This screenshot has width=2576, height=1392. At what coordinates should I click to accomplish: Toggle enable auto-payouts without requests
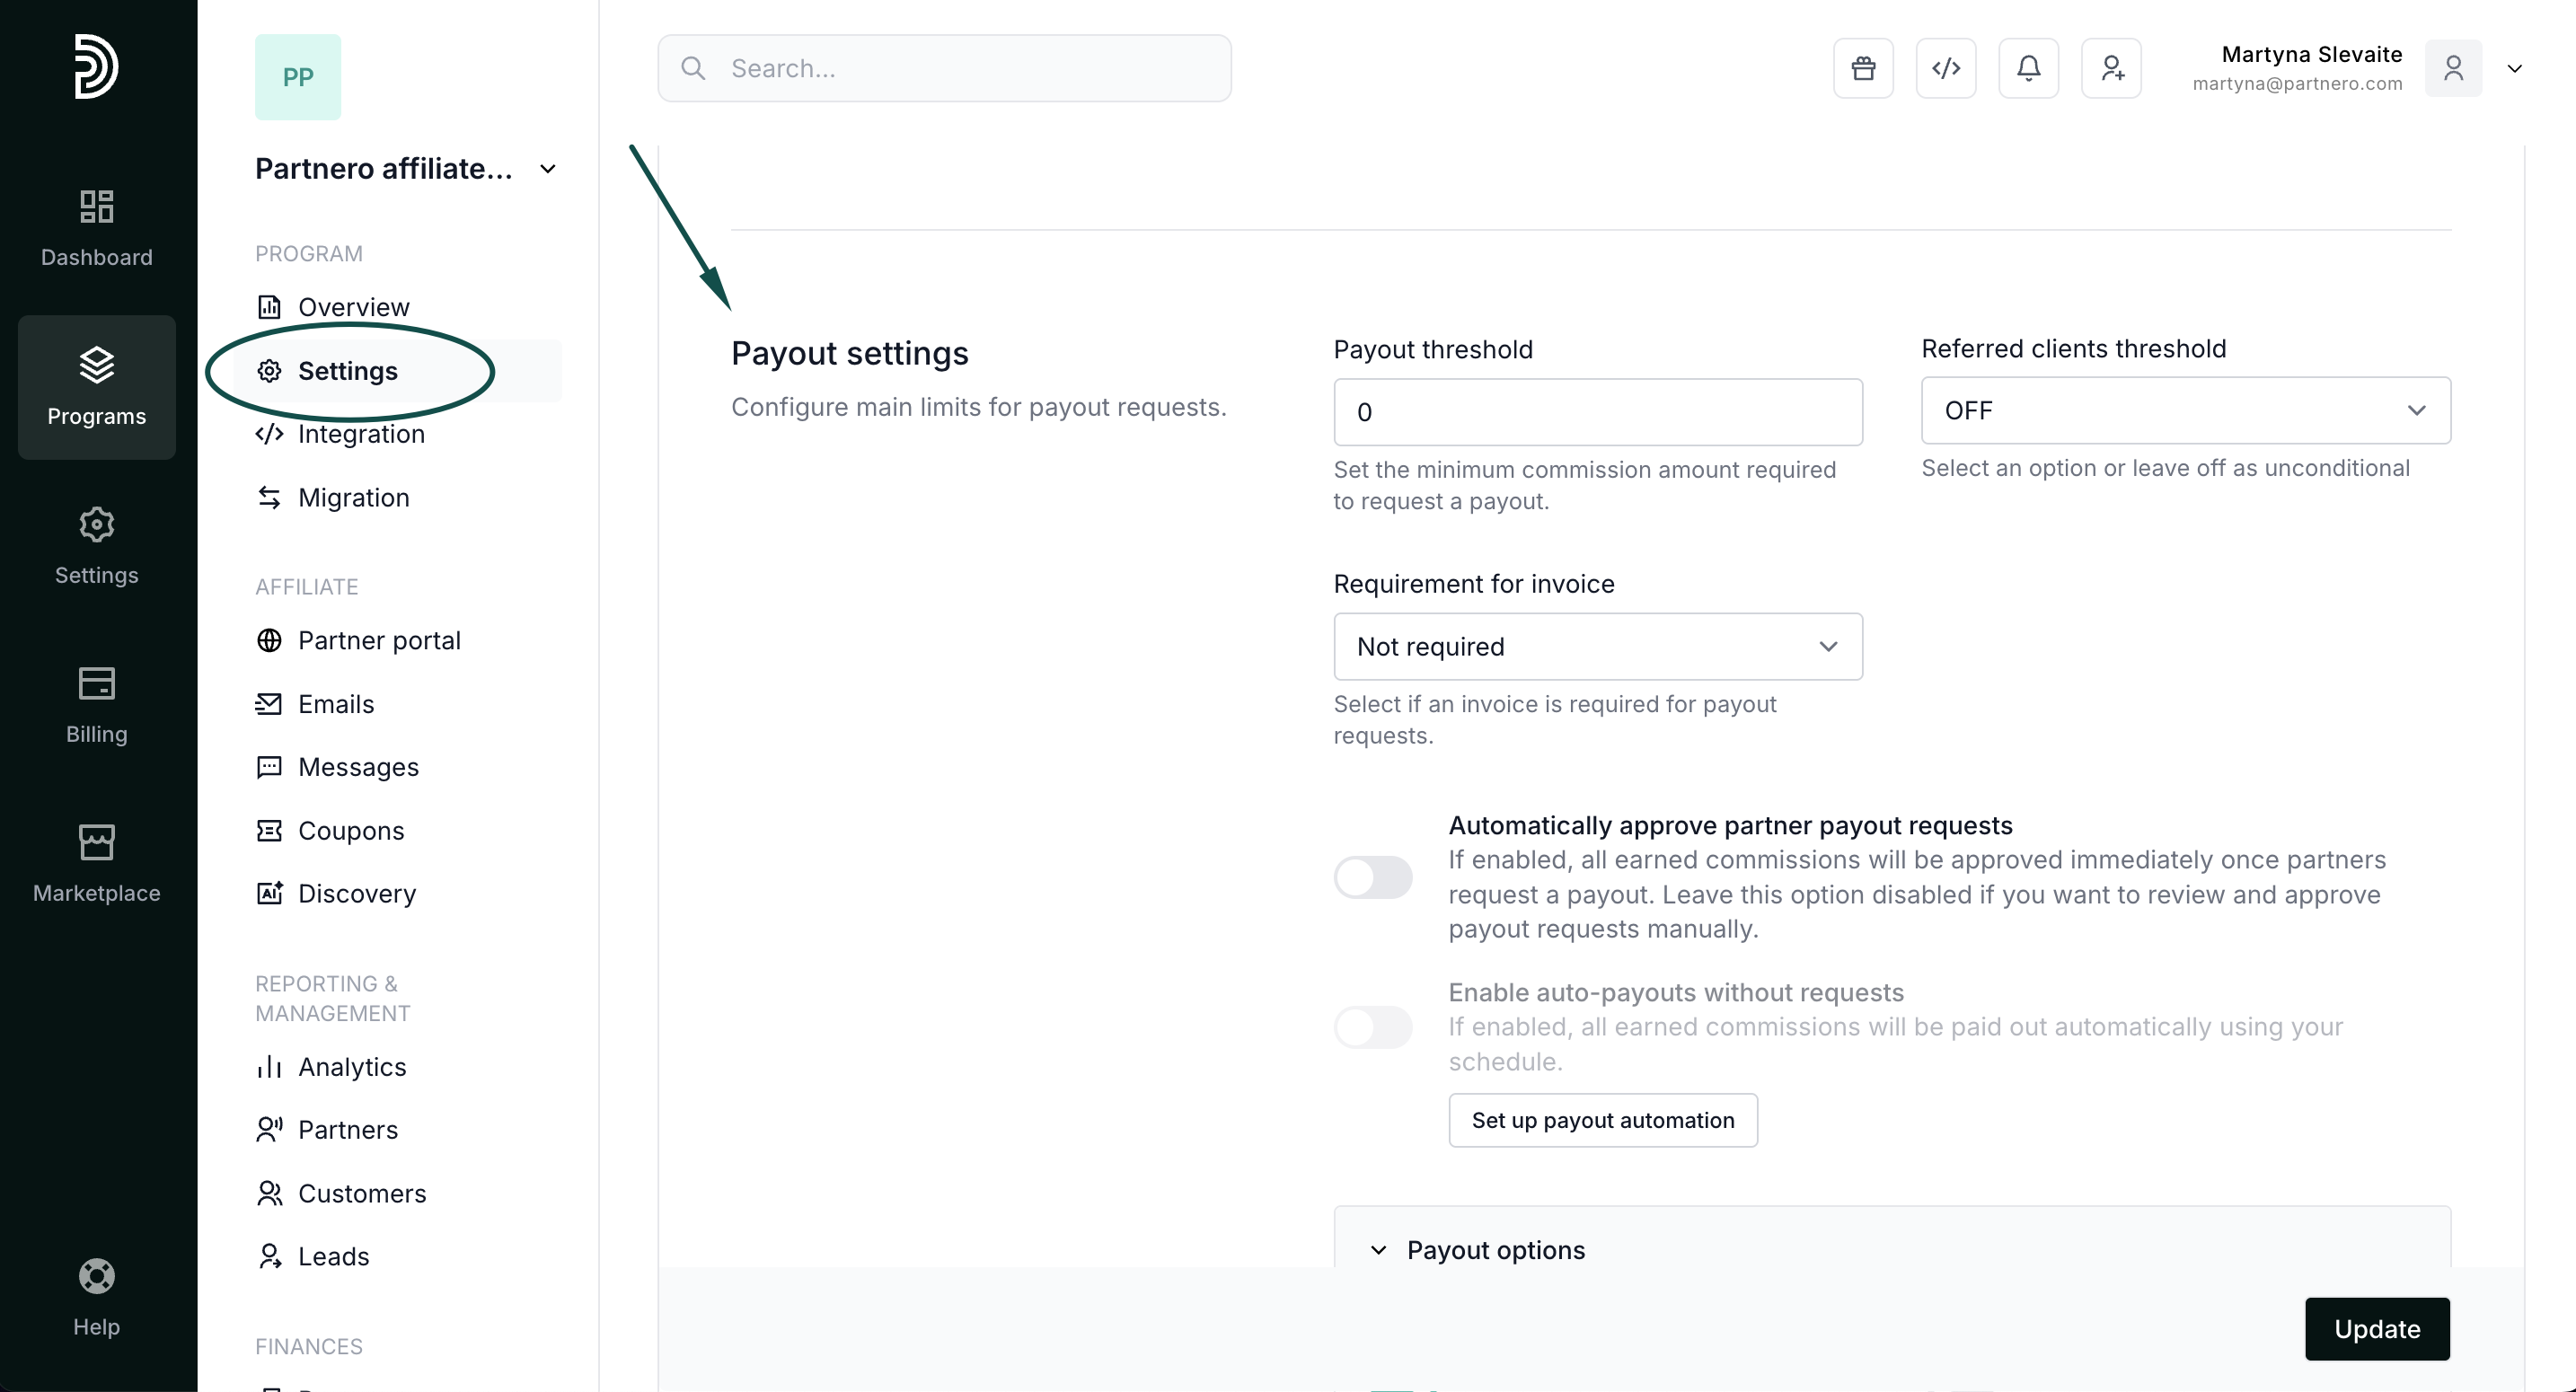coord(1372,1027)
